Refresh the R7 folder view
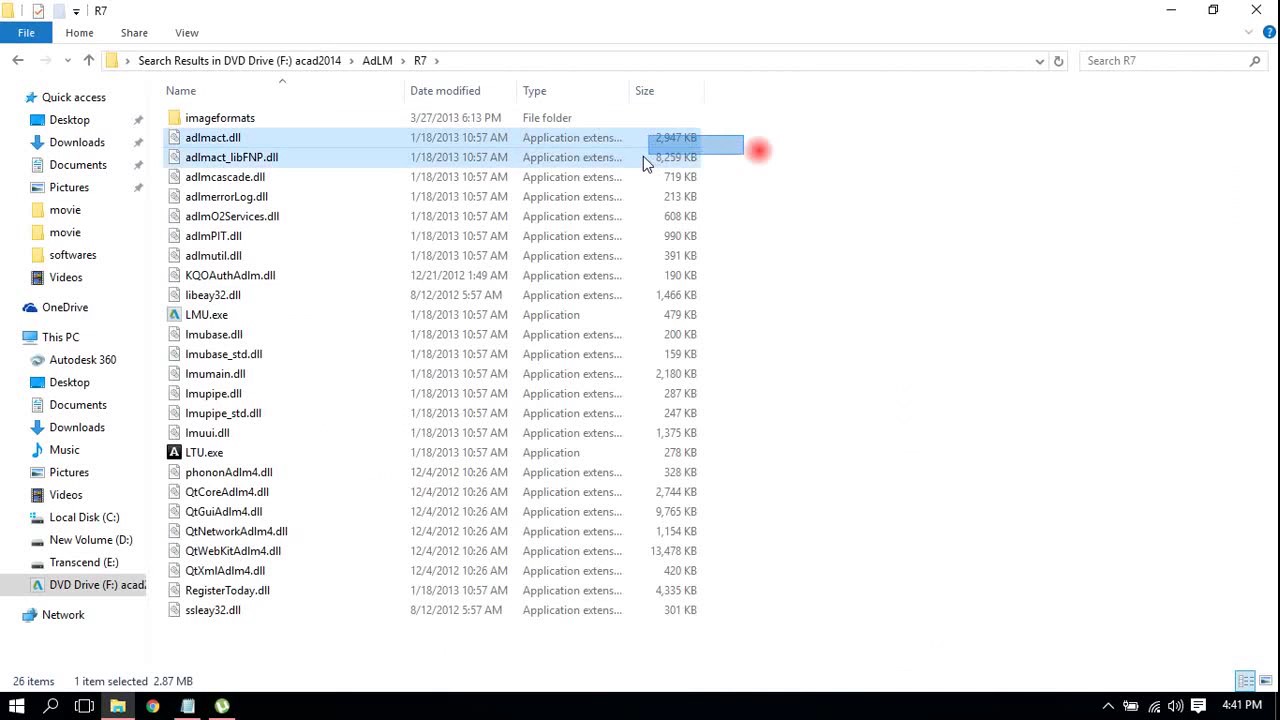Image resolution: width=1280 pixels, height=720 pixels. (x=1059, y=61)
